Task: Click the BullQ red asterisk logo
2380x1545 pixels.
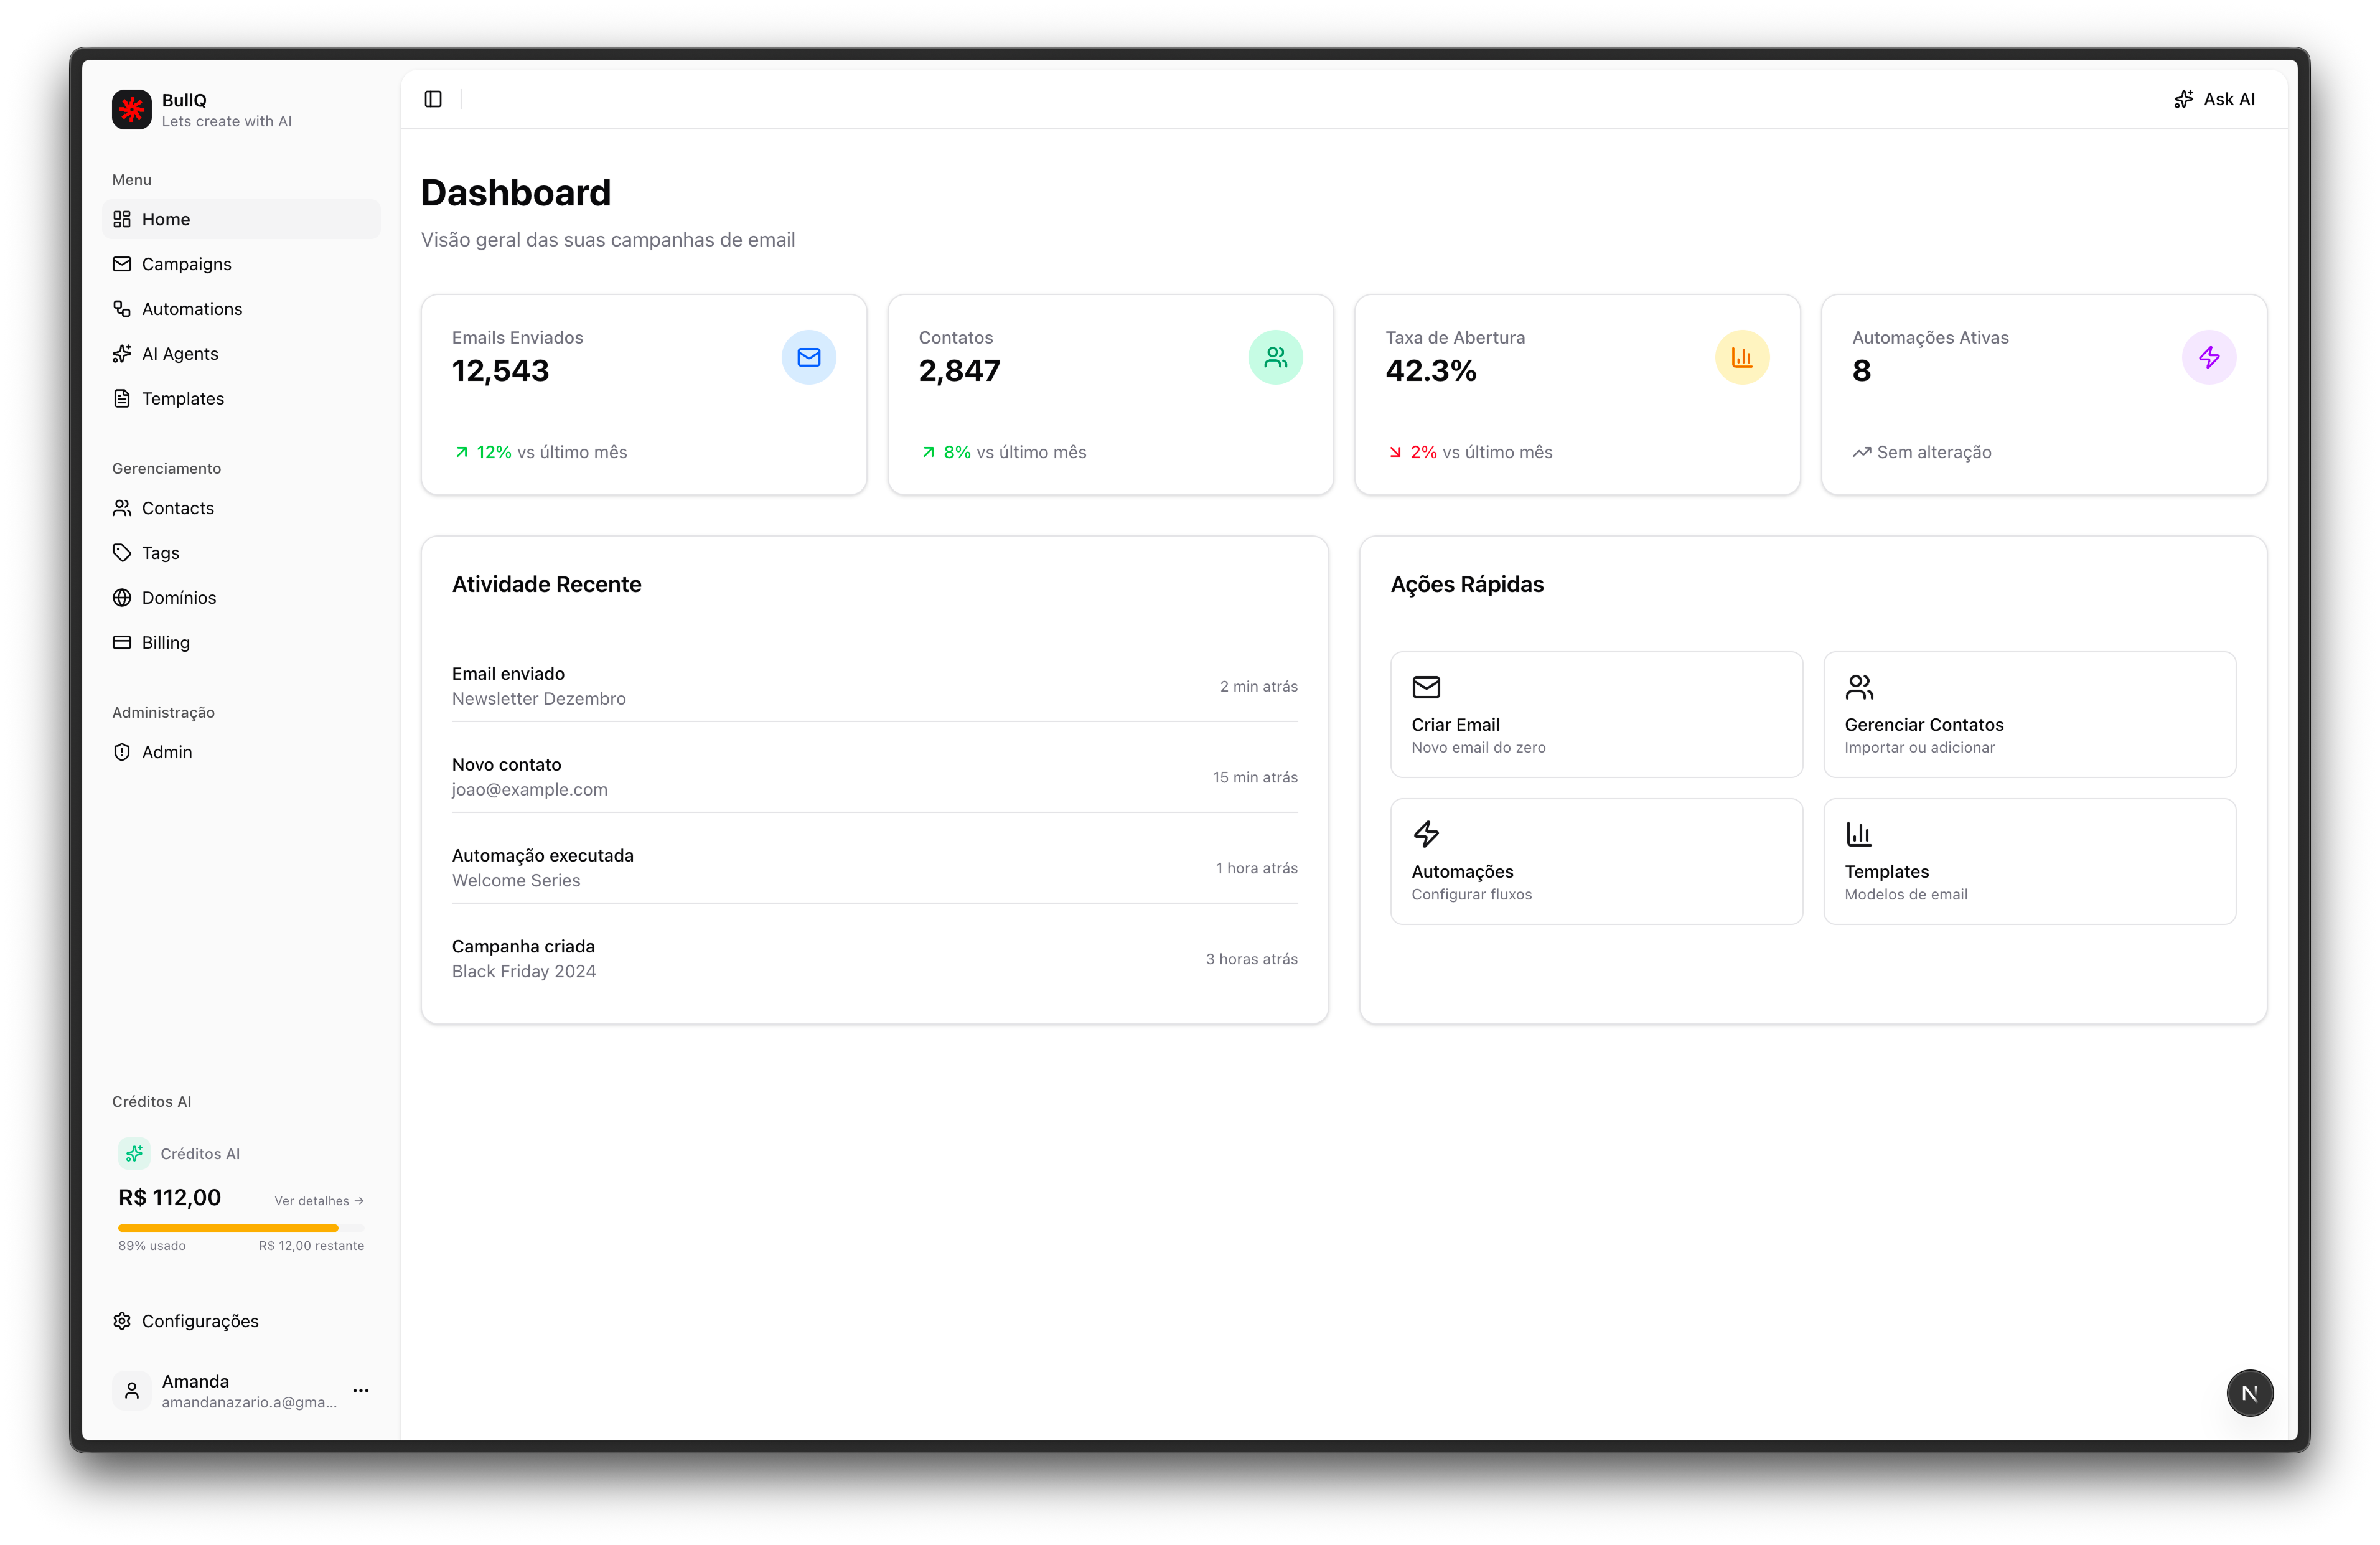Action: tap(132, 110)
